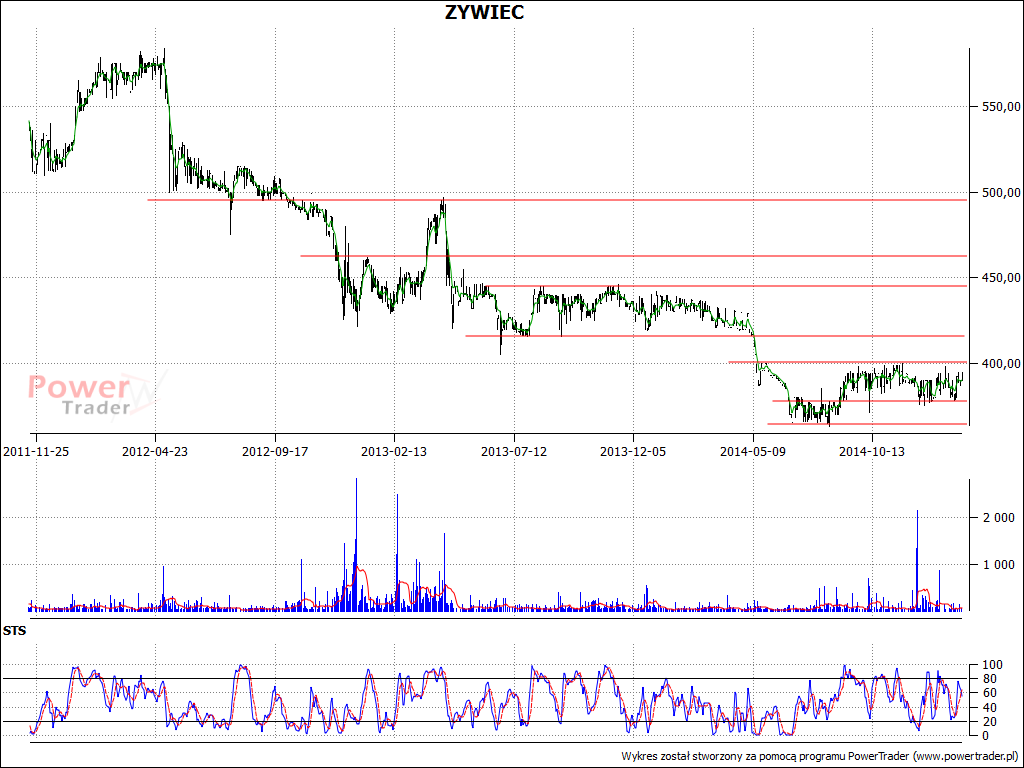This screenshot has height=768, width=1024.
Task: Click the 500,00 price axis label
Action: click(1002, 193)
